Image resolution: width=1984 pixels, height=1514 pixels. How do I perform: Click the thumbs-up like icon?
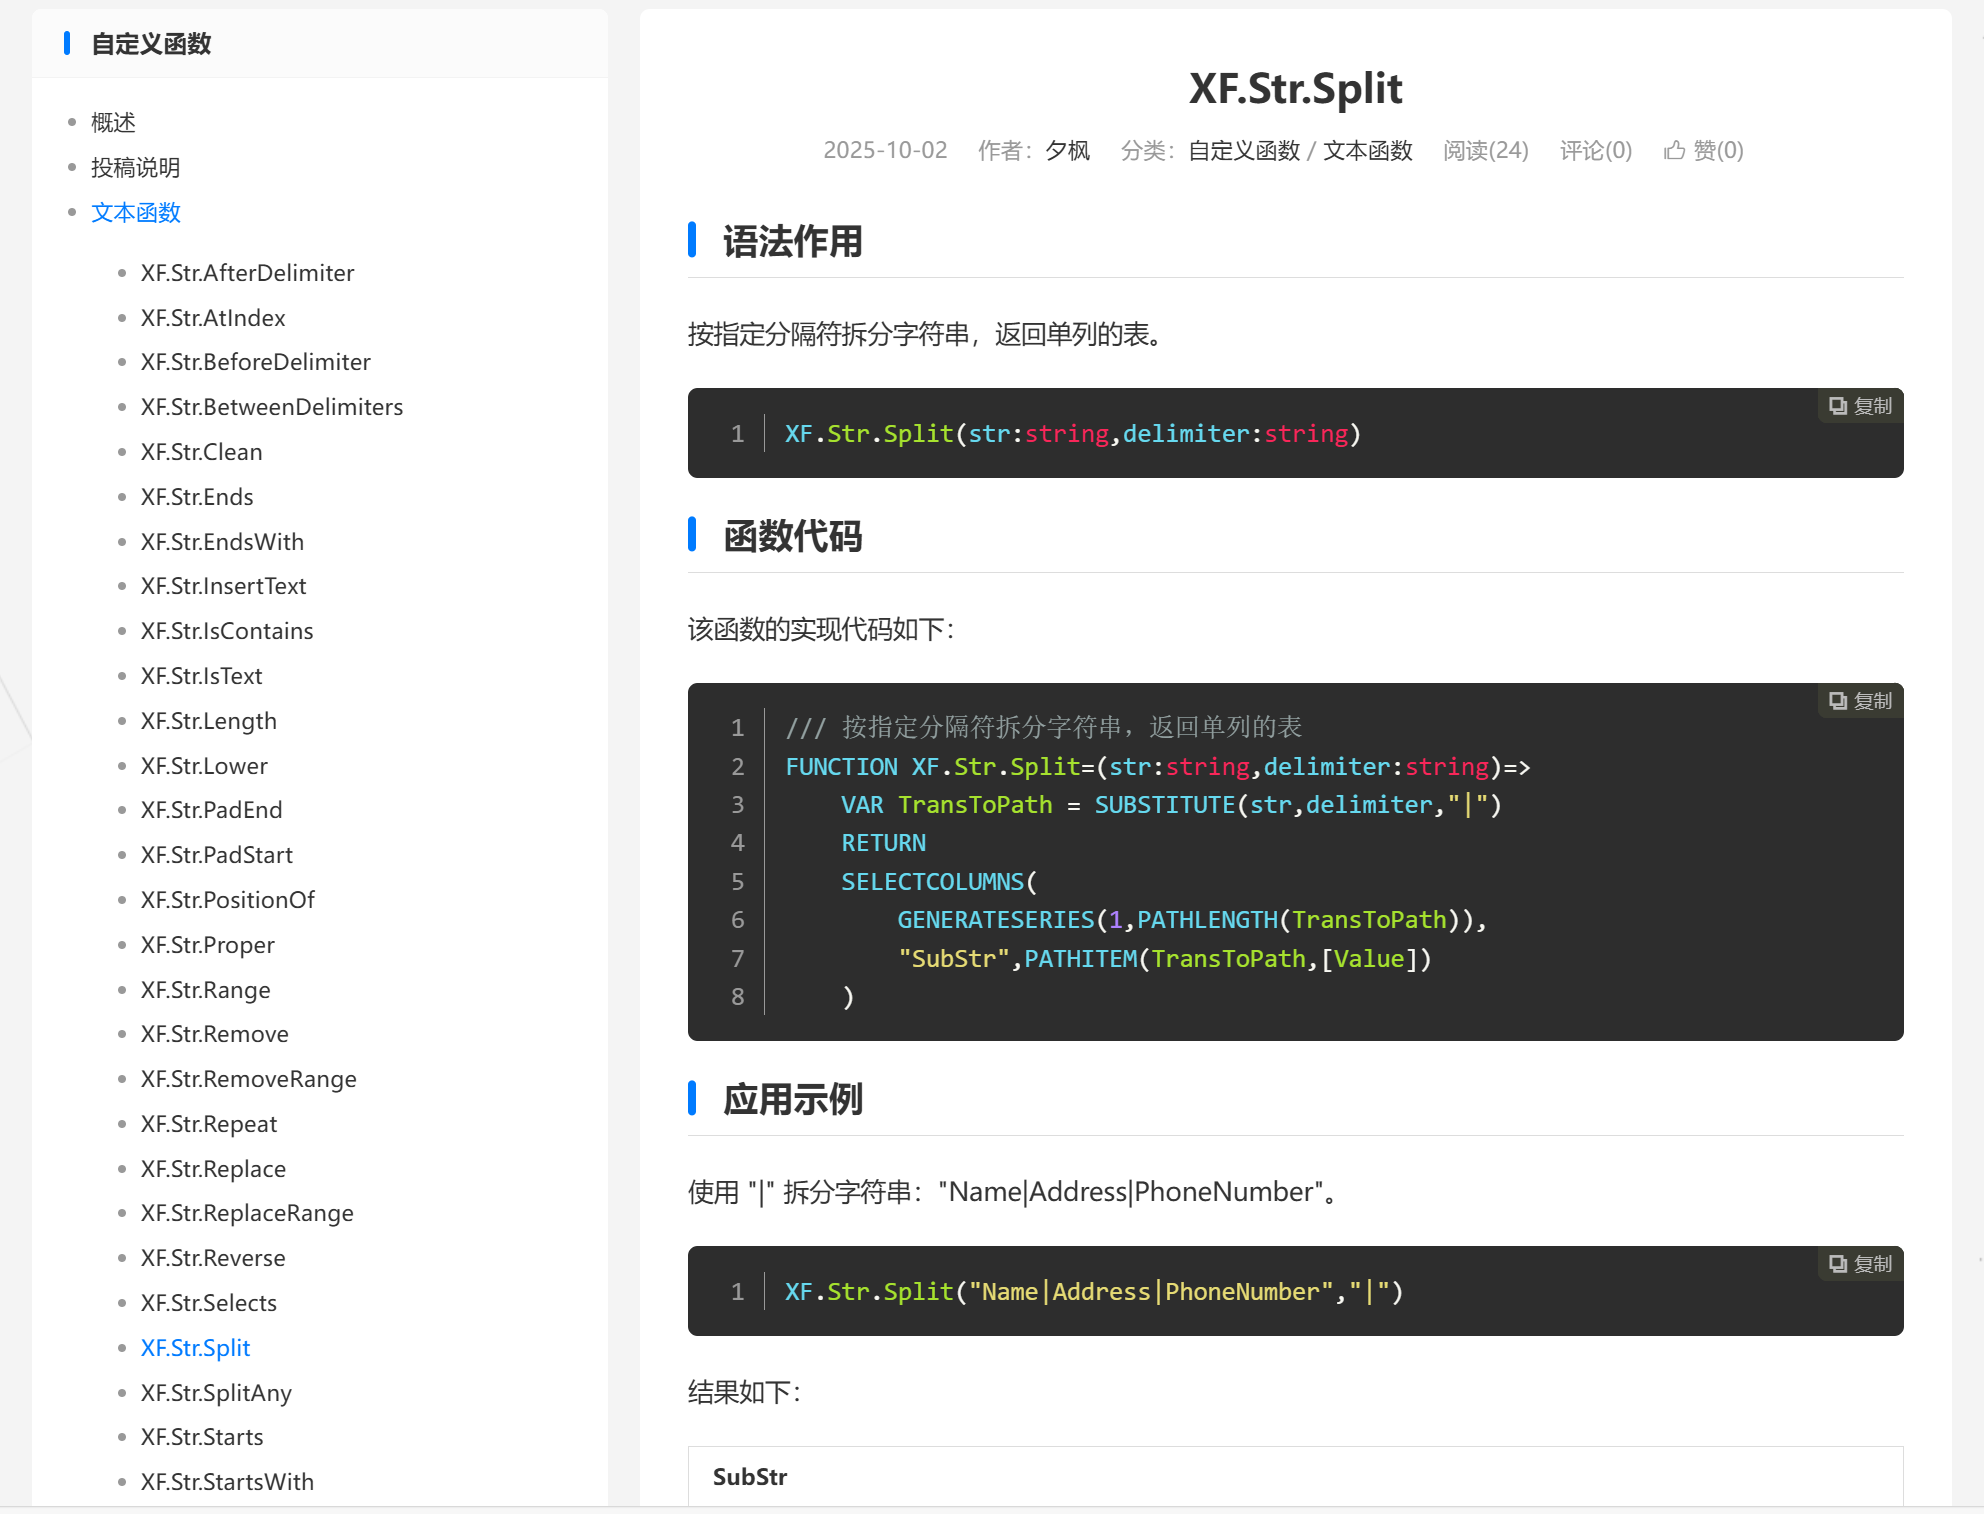coord(1674,150)
